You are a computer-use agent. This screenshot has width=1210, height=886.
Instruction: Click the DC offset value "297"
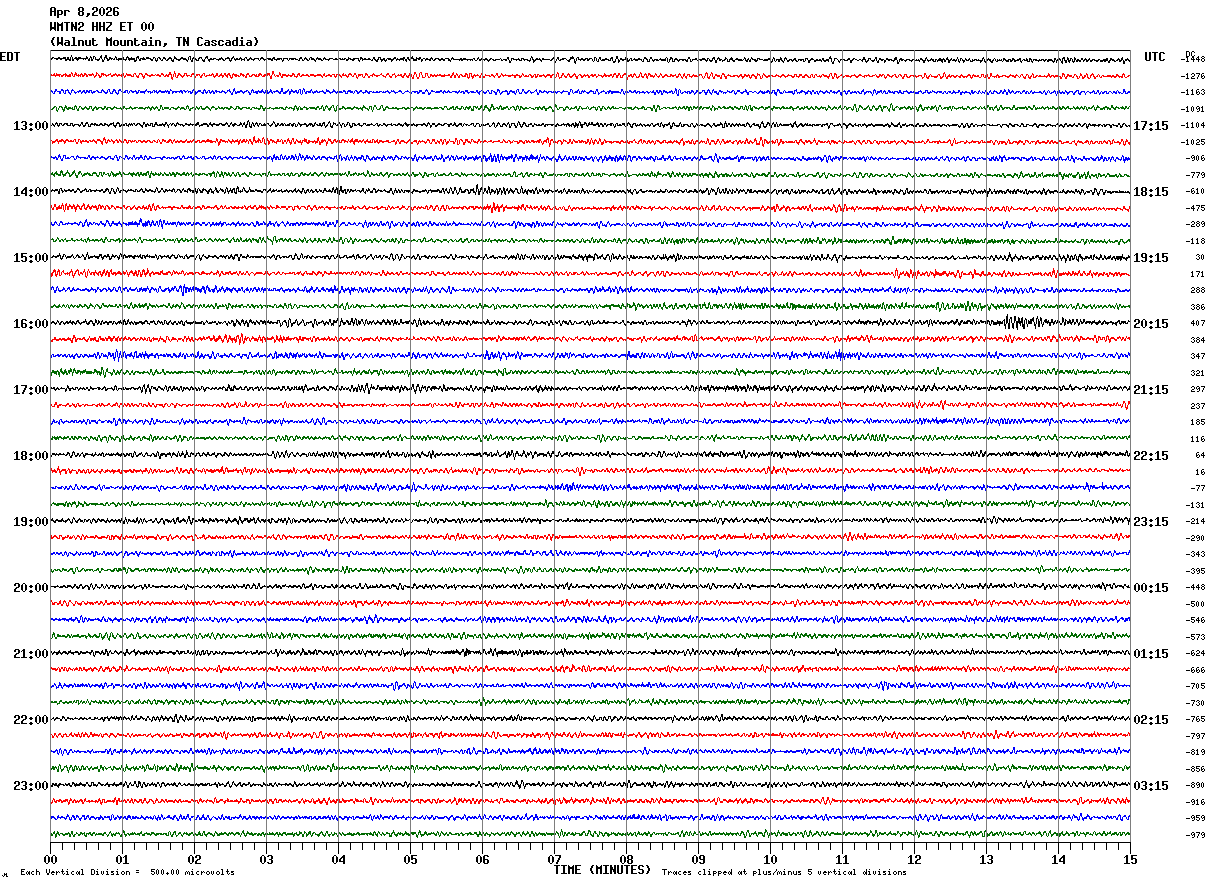click(x=1198, y=389)
